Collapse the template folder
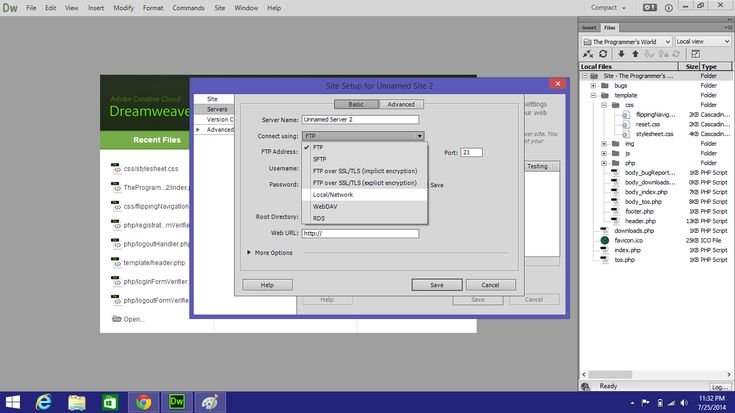The width and height of the screenshot is (735, 413). click(593, 95)
